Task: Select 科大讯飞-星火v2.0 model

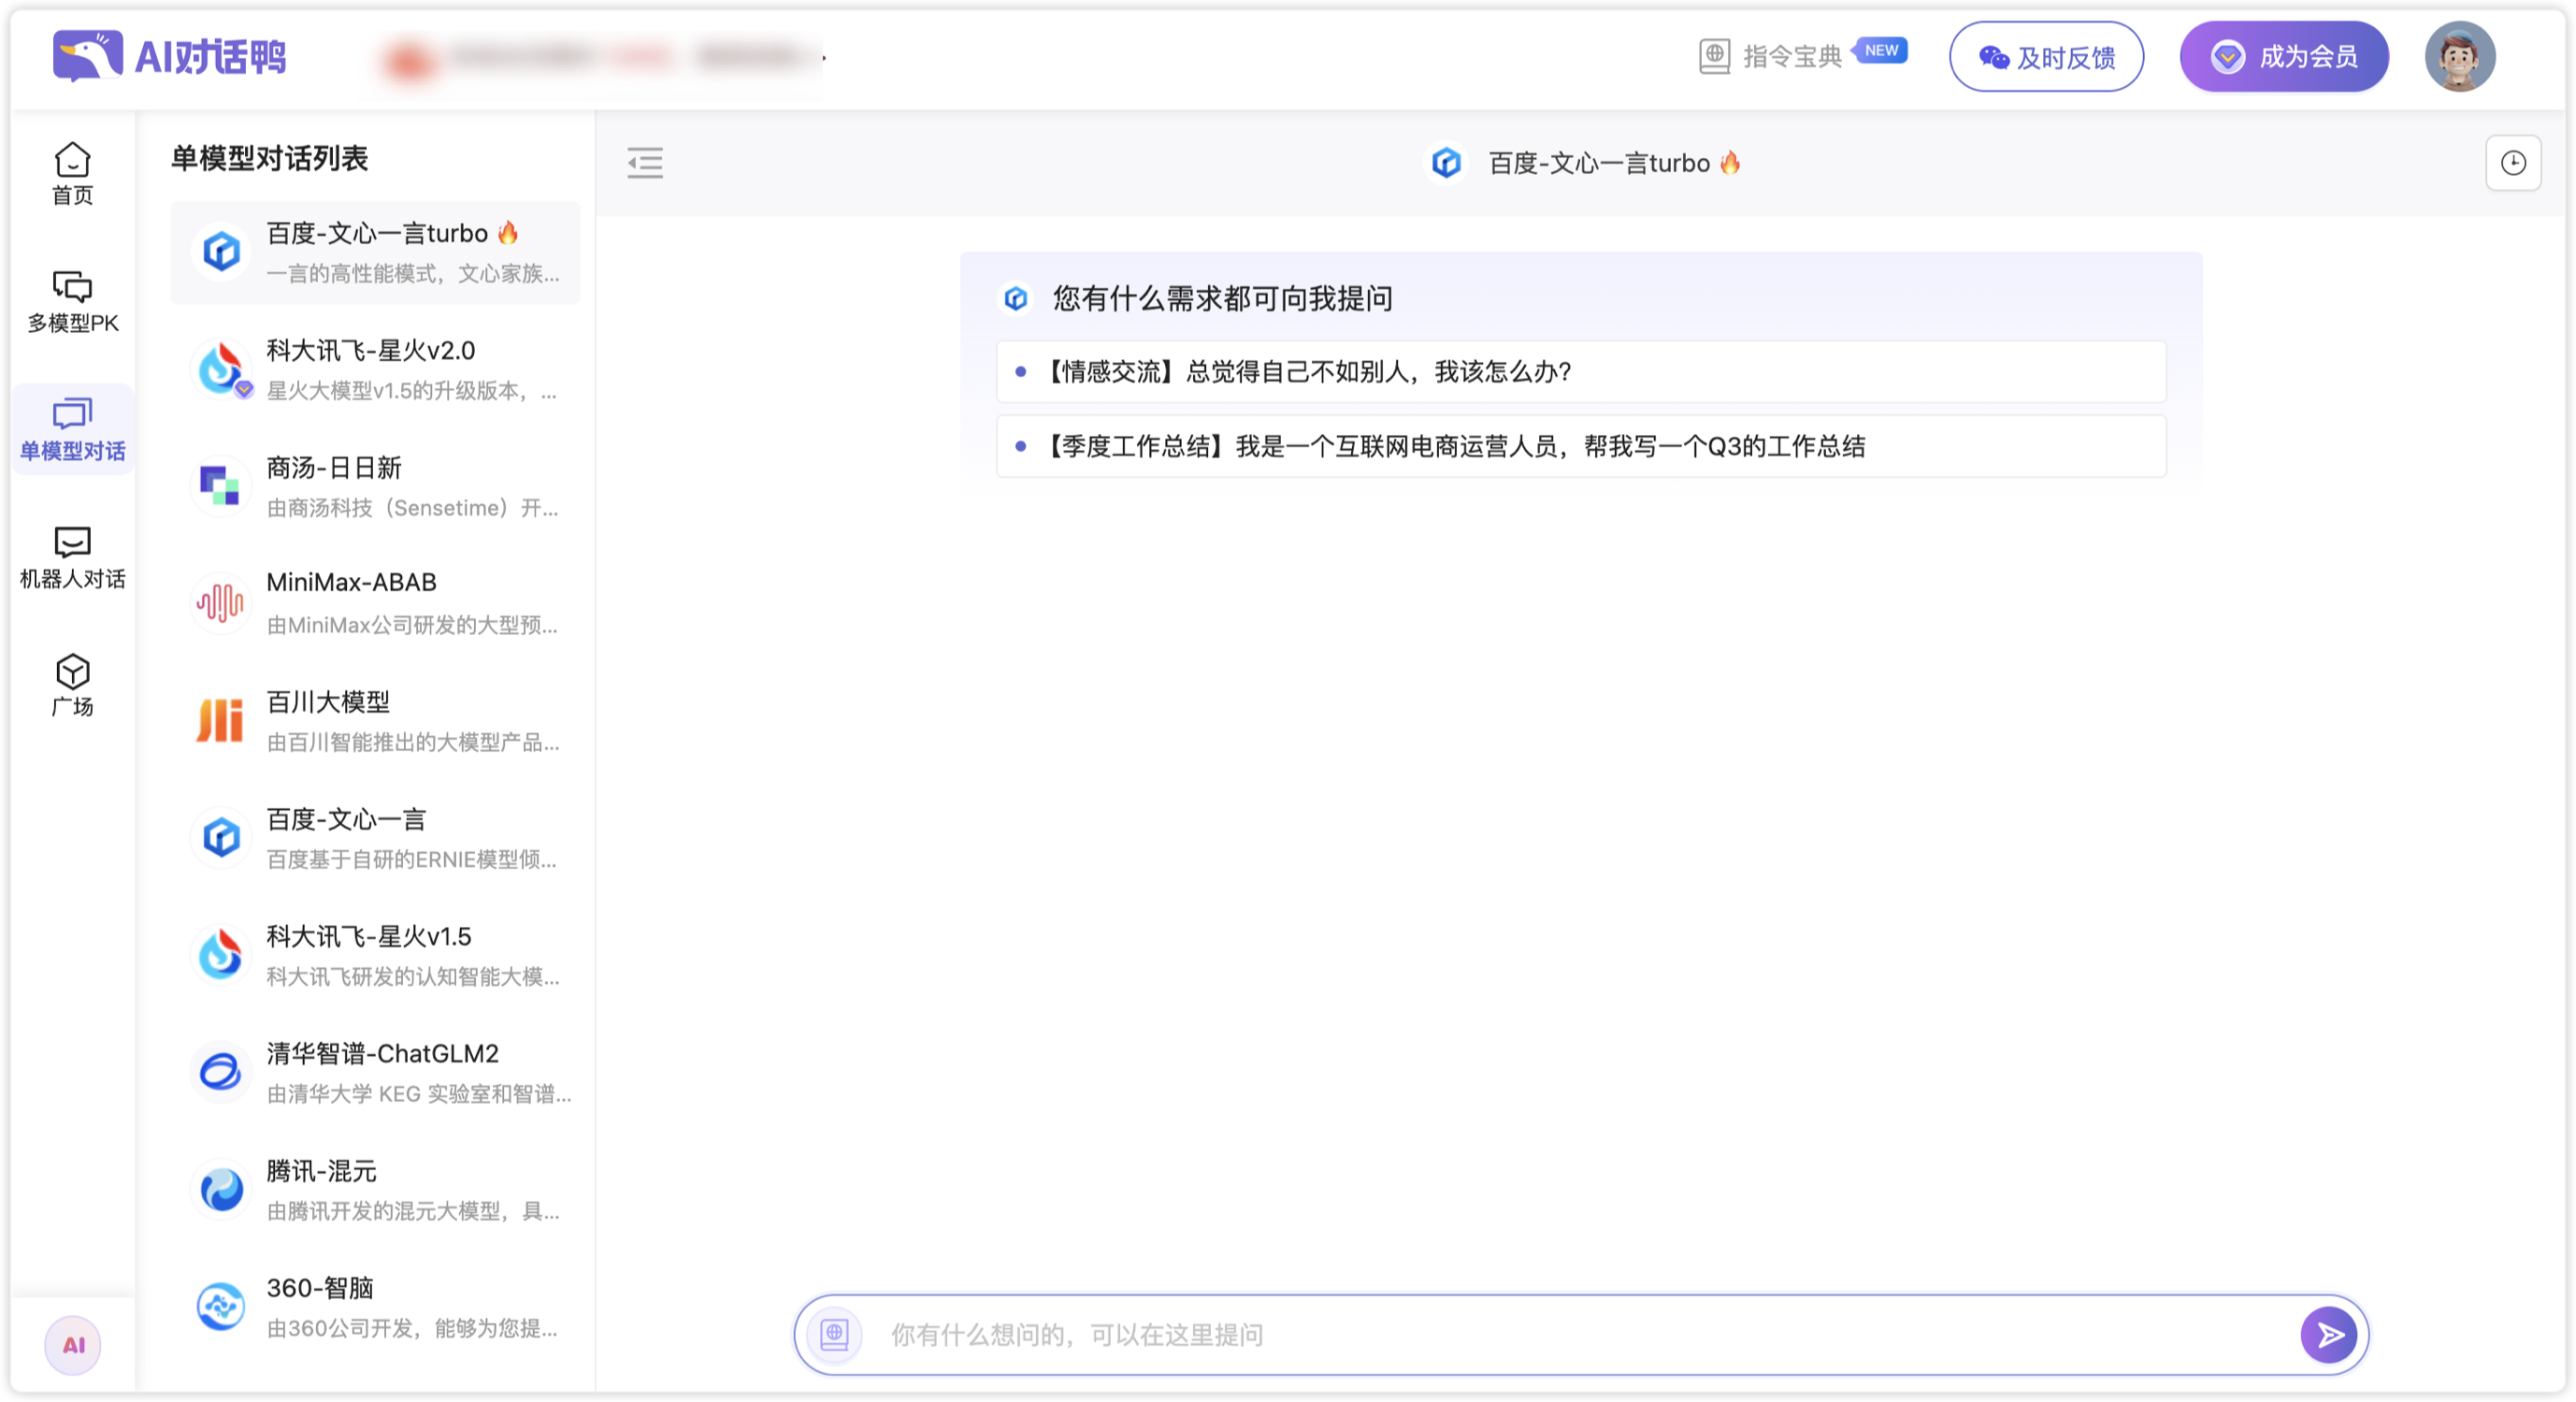Action: 375,369
